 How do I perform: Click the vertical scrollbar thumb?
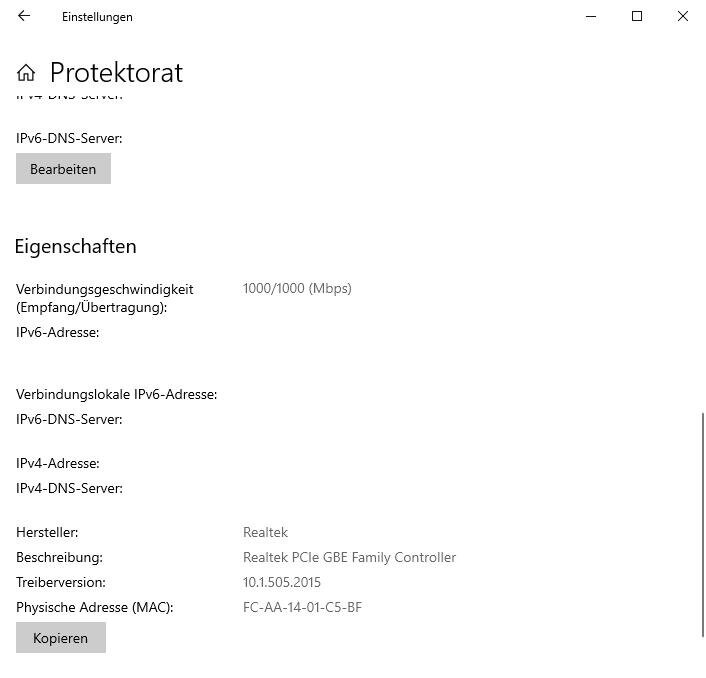point(702,522)
